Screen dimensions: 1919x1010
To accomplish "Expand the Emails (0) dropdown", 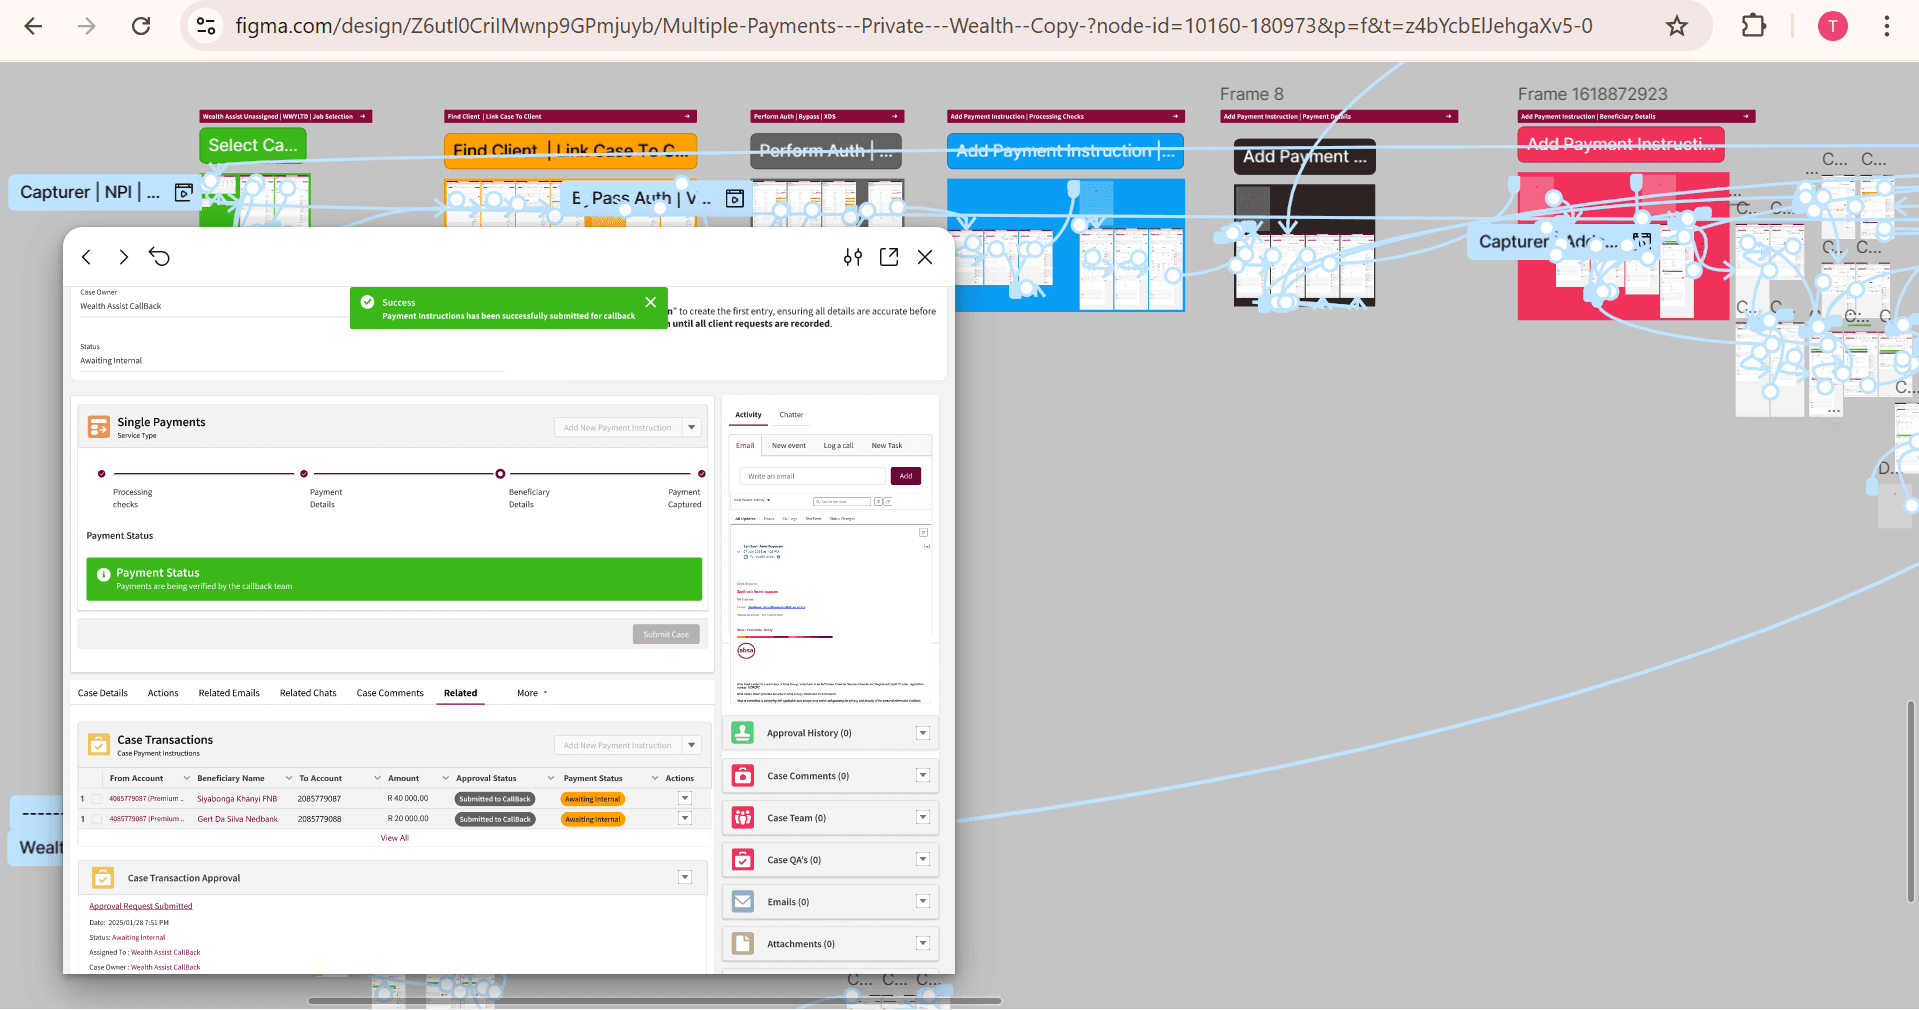I will pos(923,901).
